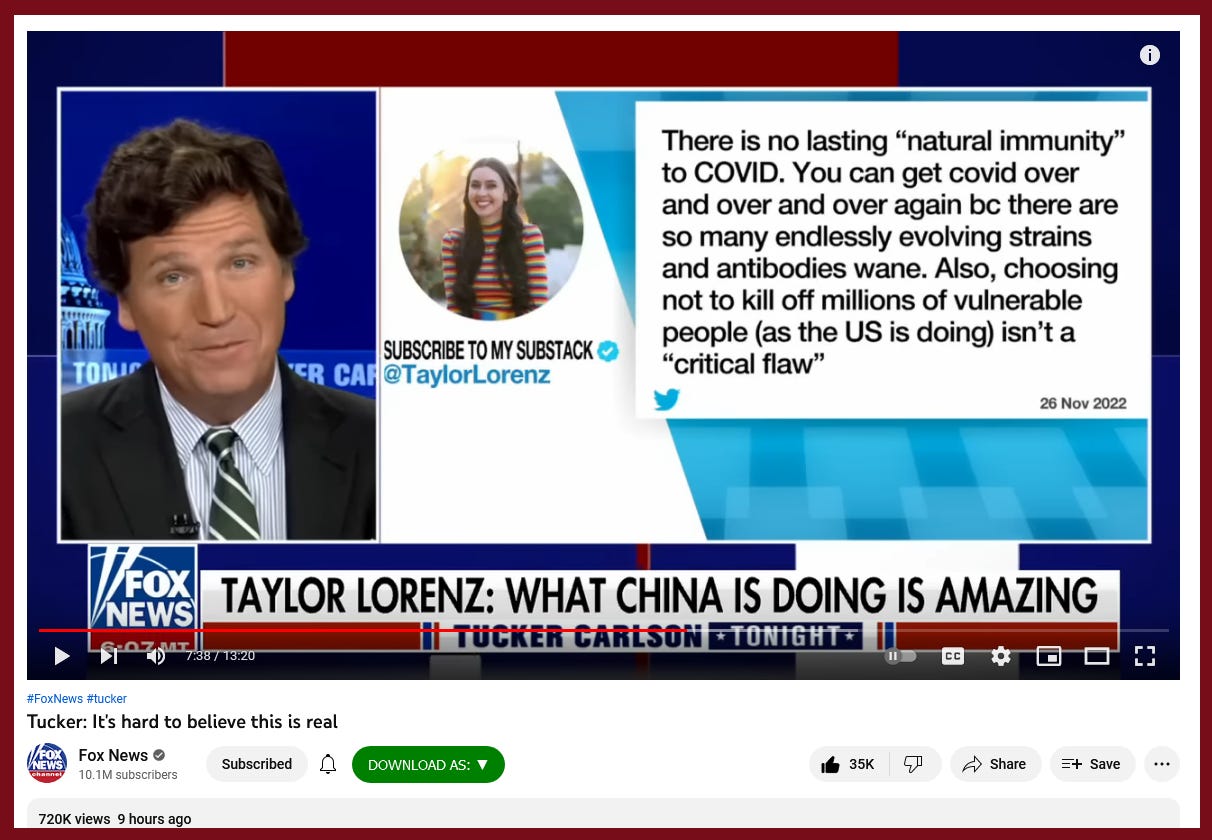
Task: Click the video title text
Action: [182, 721]
